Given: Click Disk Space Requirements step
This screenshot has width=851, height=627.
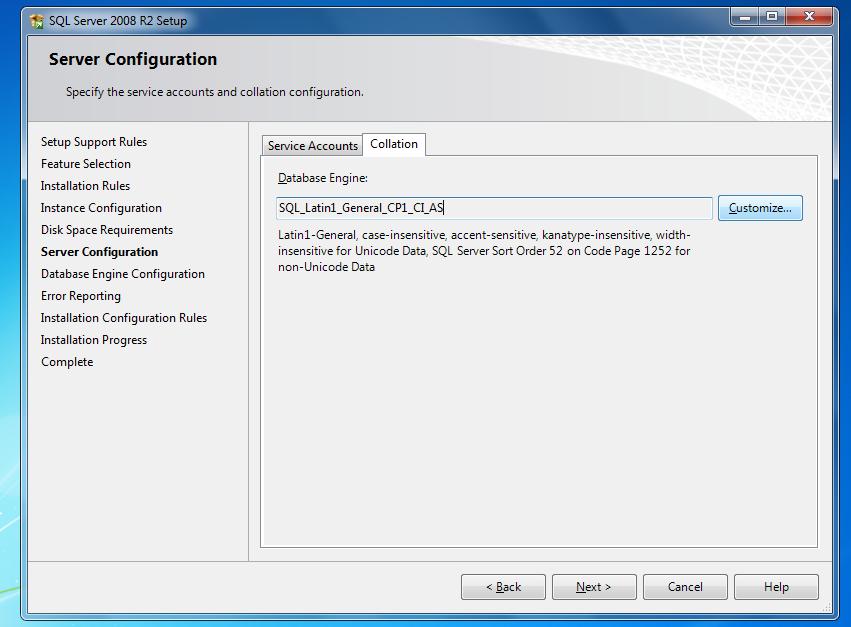Looking at the screenshot, I should [x=107, y=230].
